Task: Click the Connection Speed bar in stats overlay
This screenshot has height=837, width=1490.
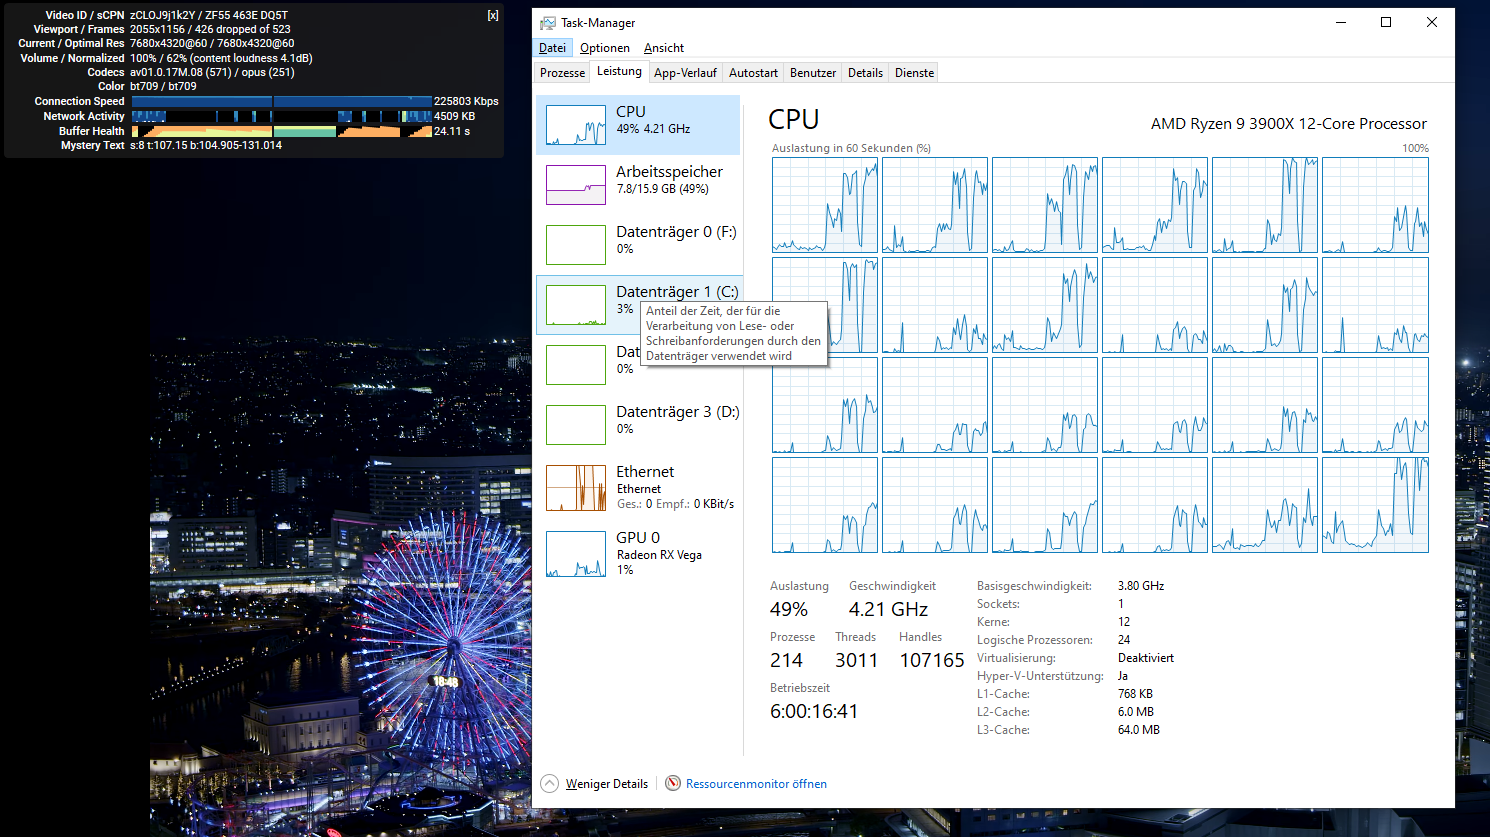Action: pos(282,101)
